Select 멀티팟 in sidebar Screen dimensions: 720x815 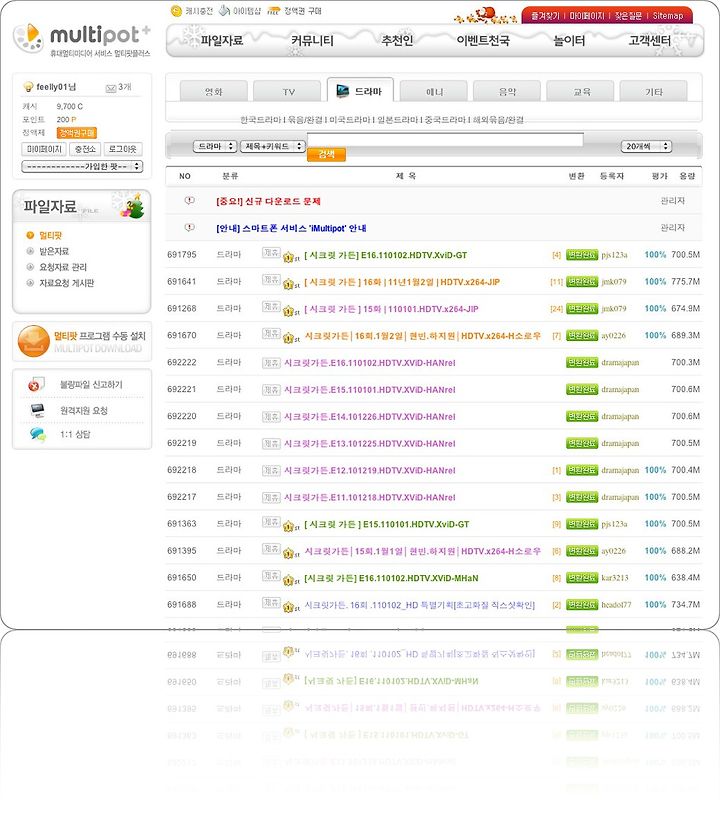50,235
